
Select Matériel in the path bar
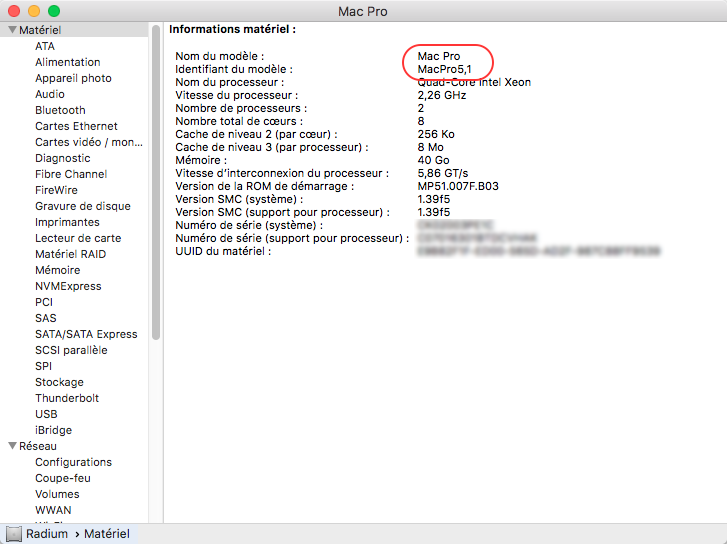[107, 534]
